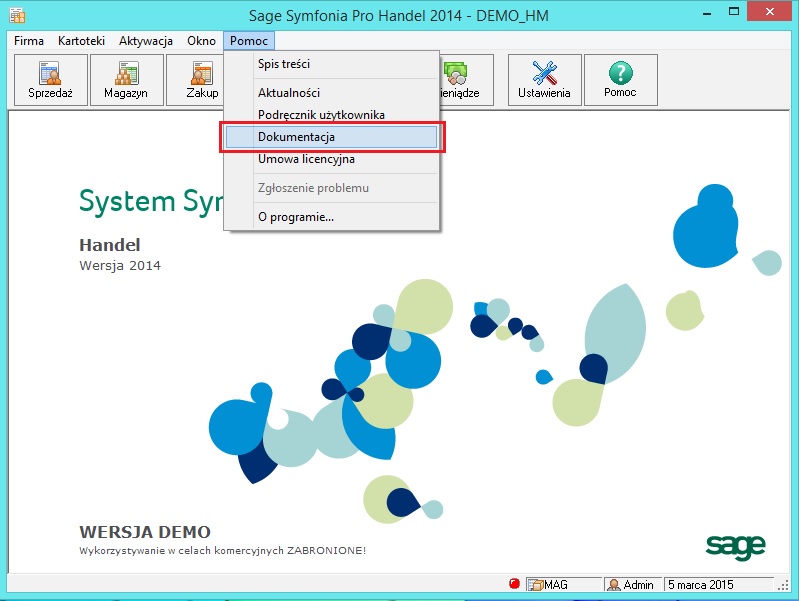Open the Sprzedaż module
This screenshot has height=601, width=799.
tap(50, 80)
